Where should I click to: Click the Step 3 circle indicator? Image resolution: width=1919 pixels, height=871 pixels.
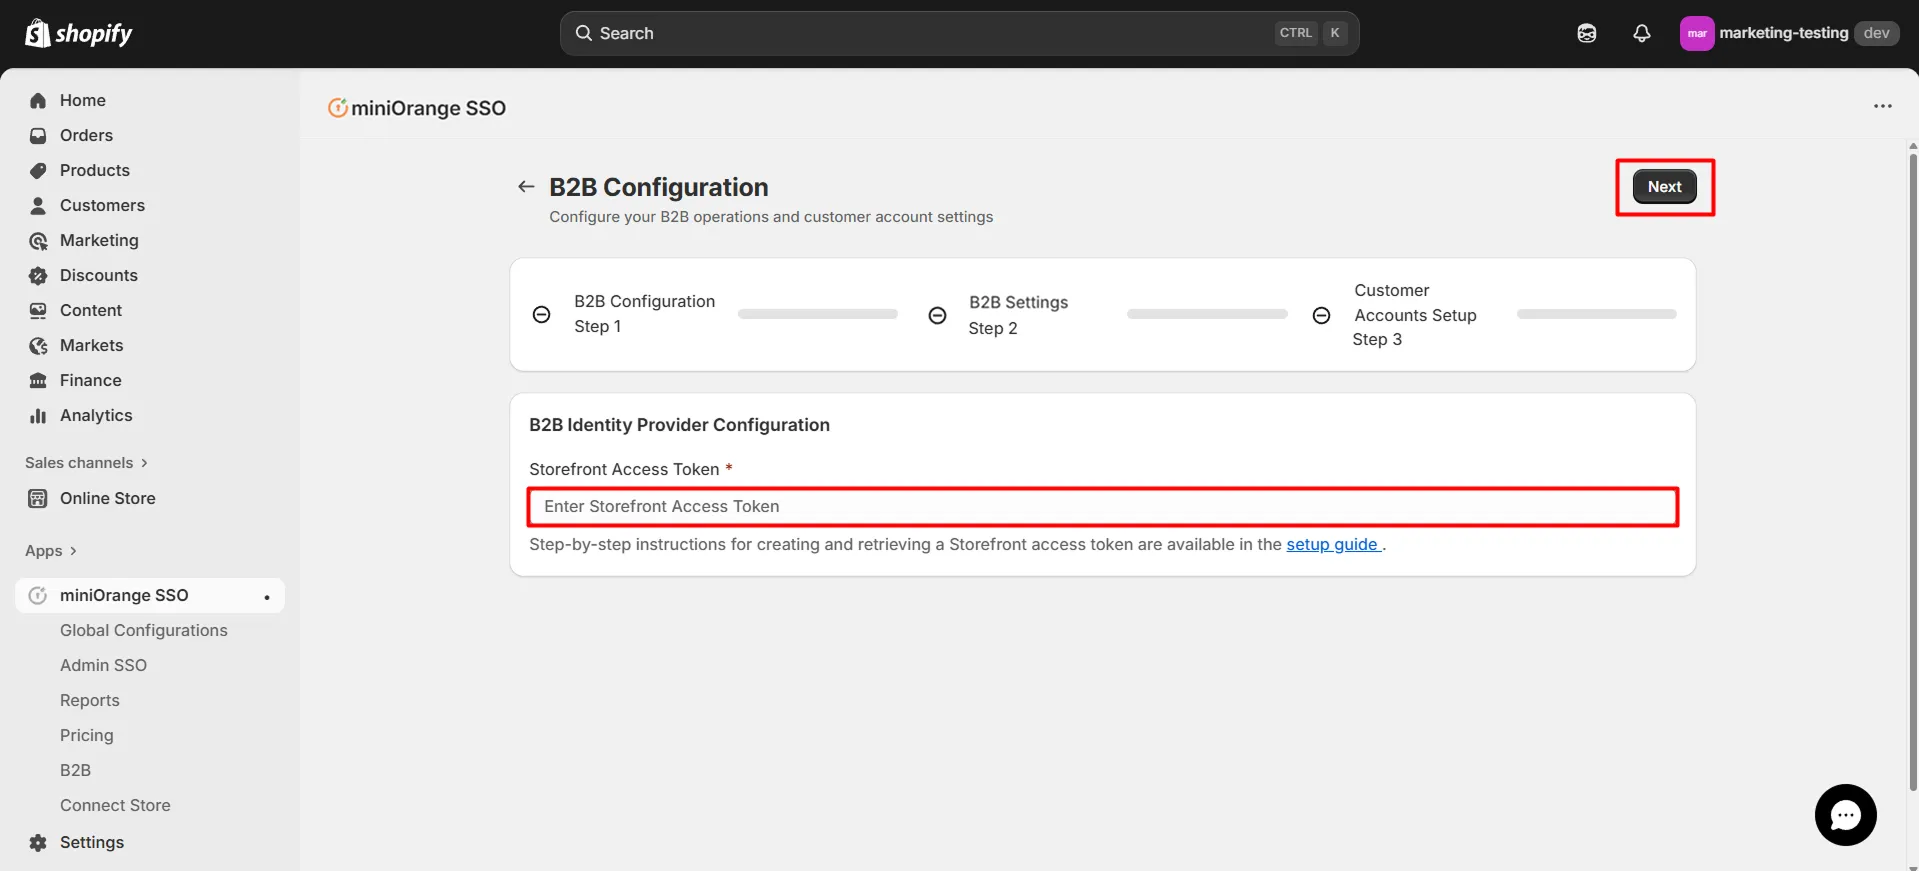pyautogui.click(x=1321, y=315)
